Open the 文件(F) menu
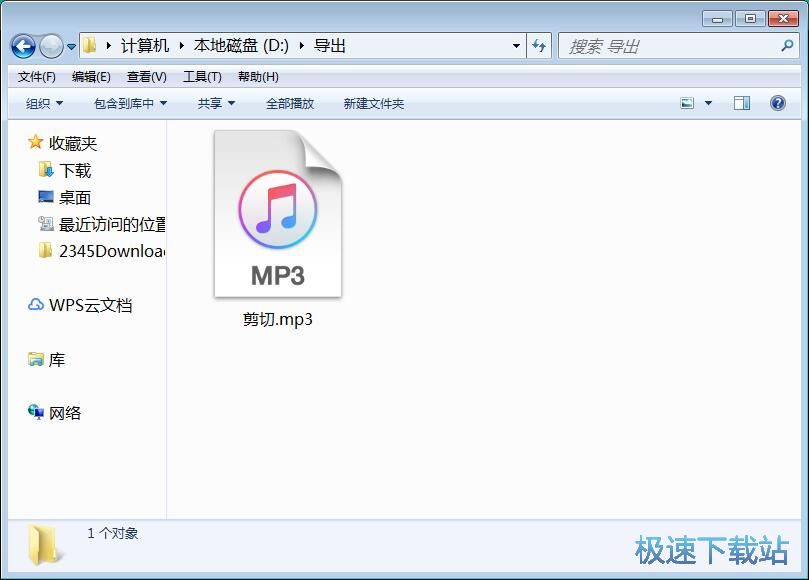The image size is (809, 580). click(37, 77)
